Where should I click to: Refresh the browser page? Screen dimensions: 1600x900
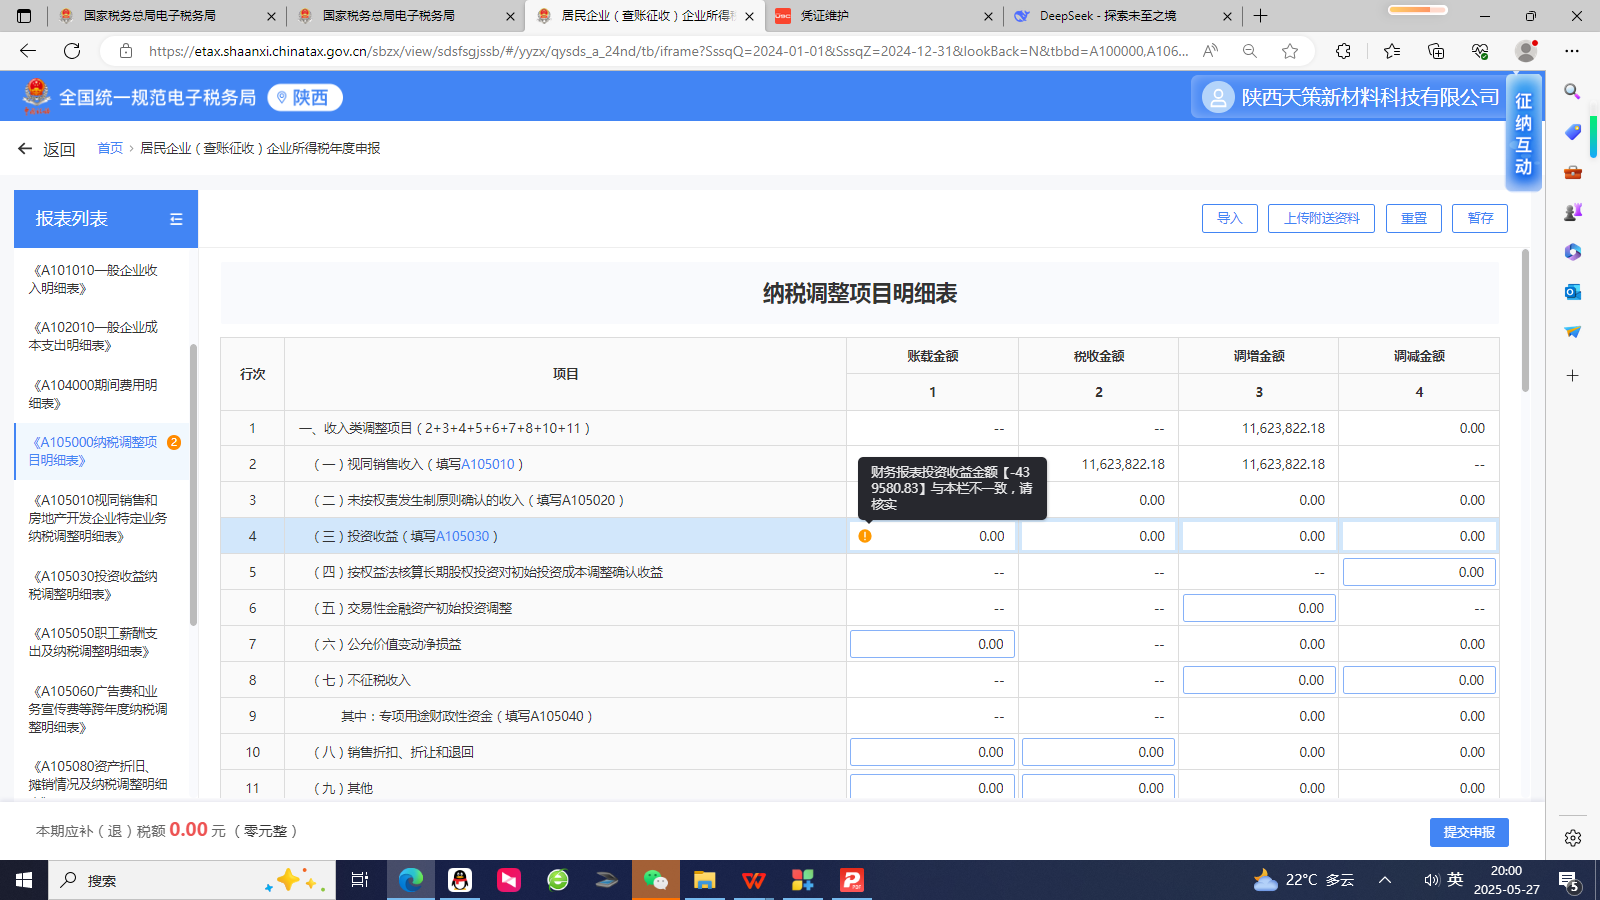(72, 51)
